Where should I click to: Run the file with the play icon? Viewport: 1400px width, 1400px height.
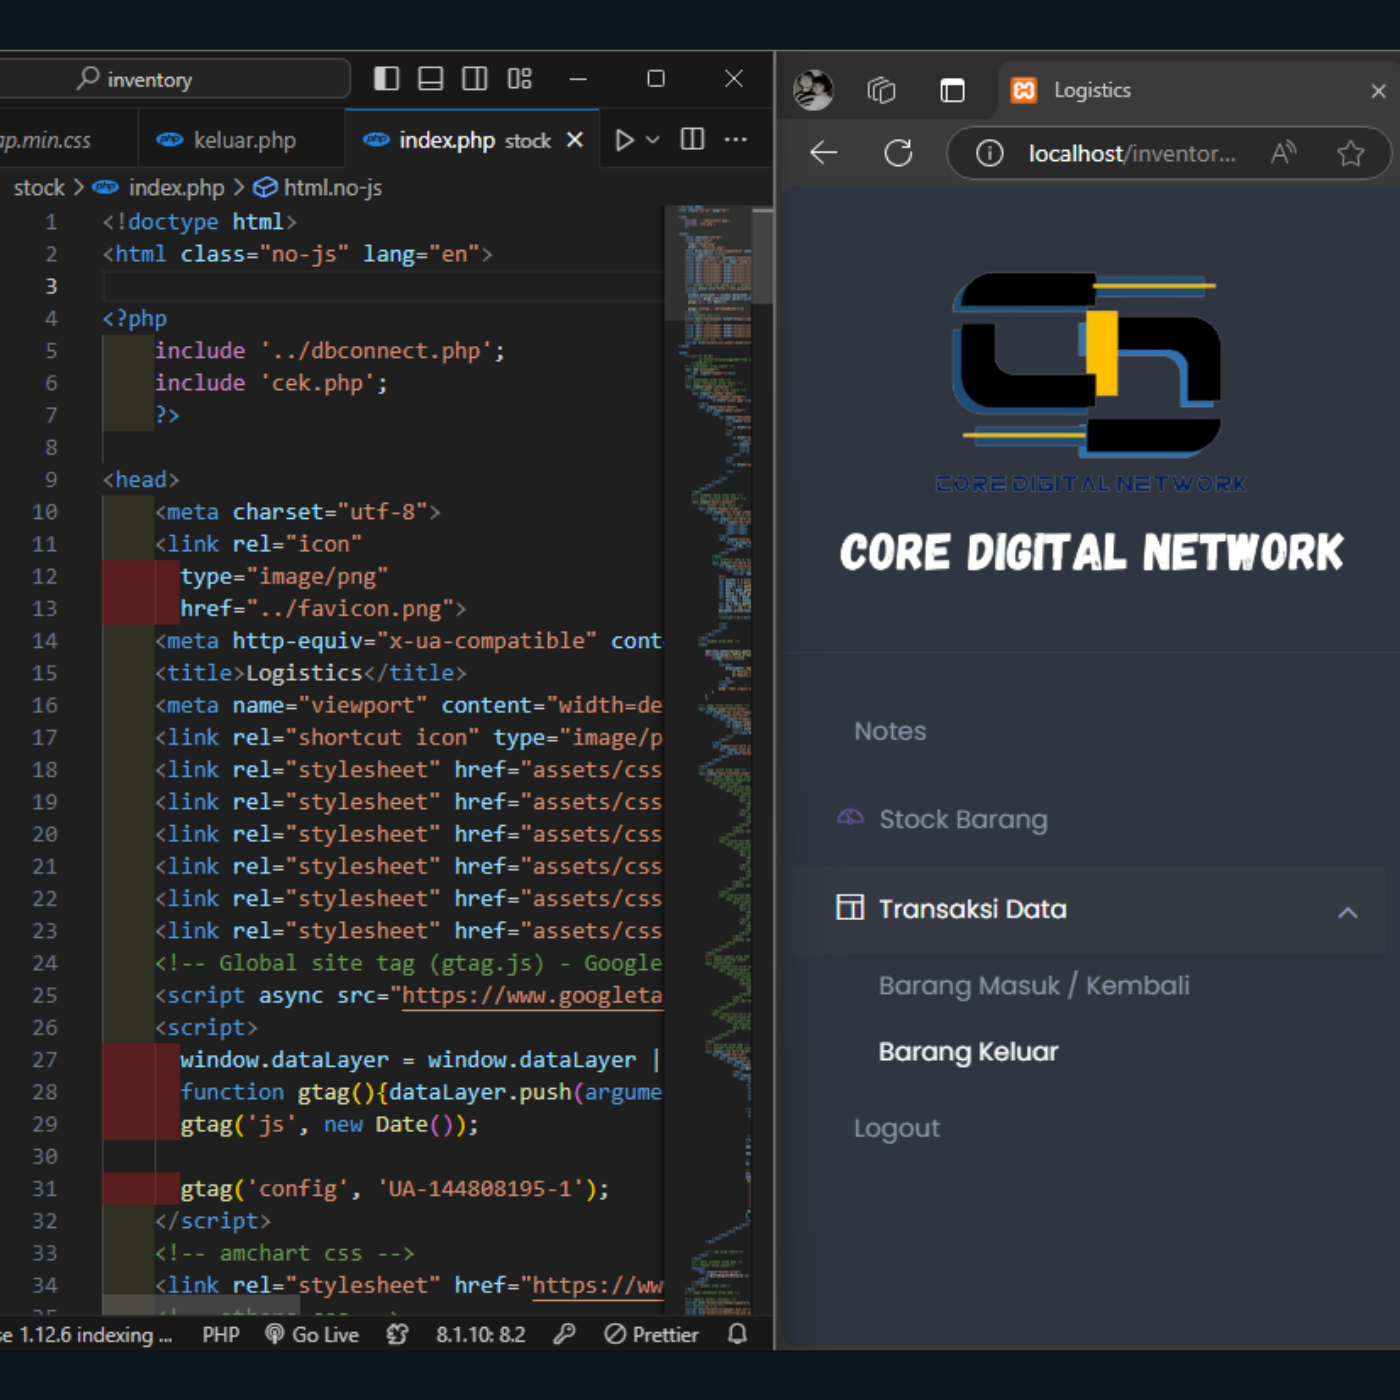click(x=624, y=140)
